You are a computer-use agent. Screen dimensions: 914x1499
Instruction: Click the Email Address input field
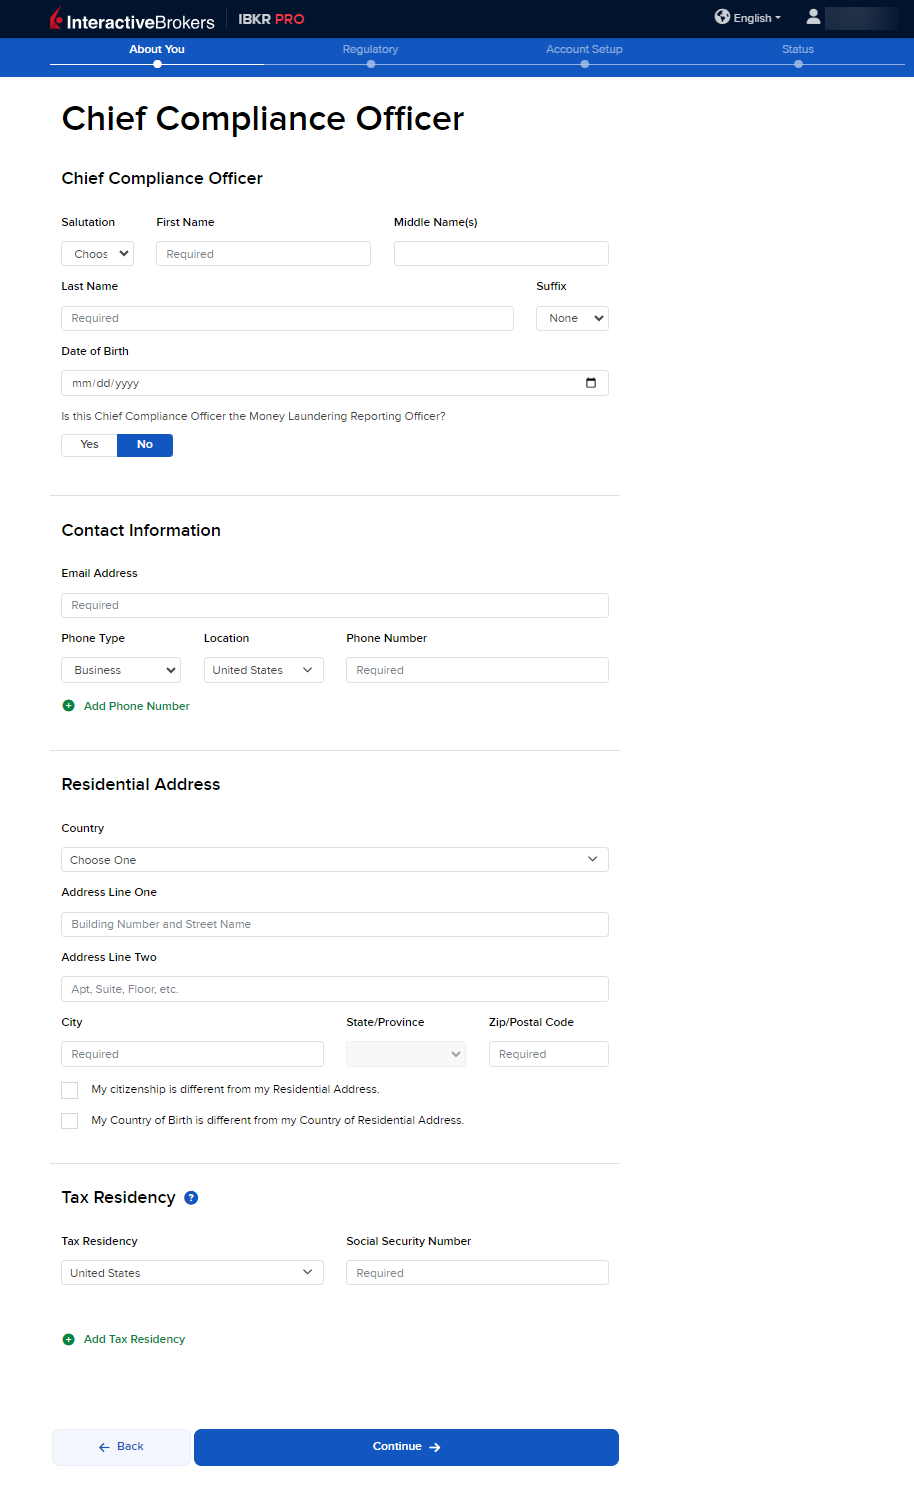point(334,605)
